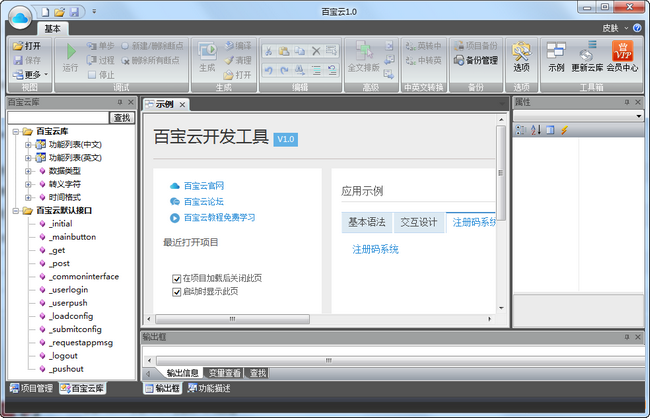The image size is (650, 418).
Task: Open a project with 打开 in 视图 group
Action: point(27,46)
